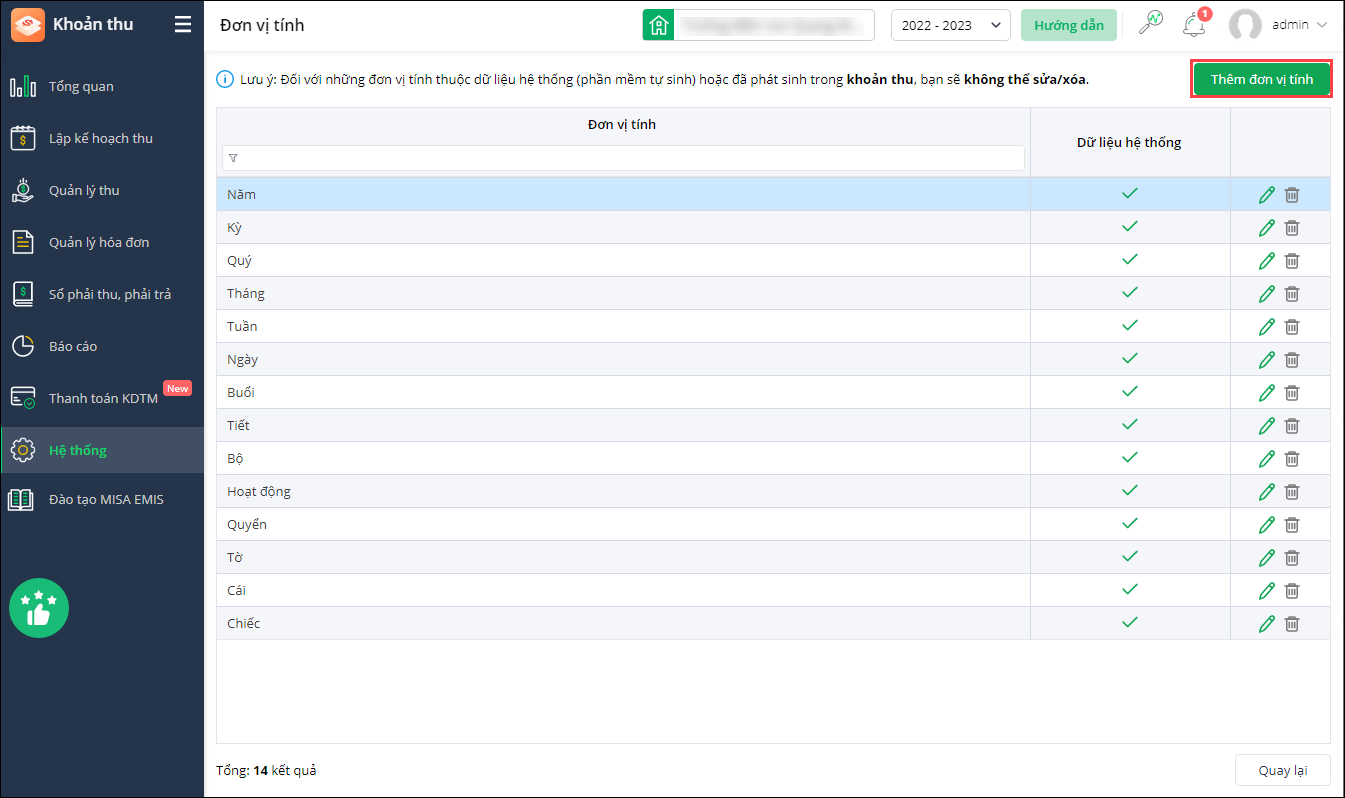Edit the Hoạt động unit row
Viewport: 1345px width, 798px height.
[x=1267, y=492]
